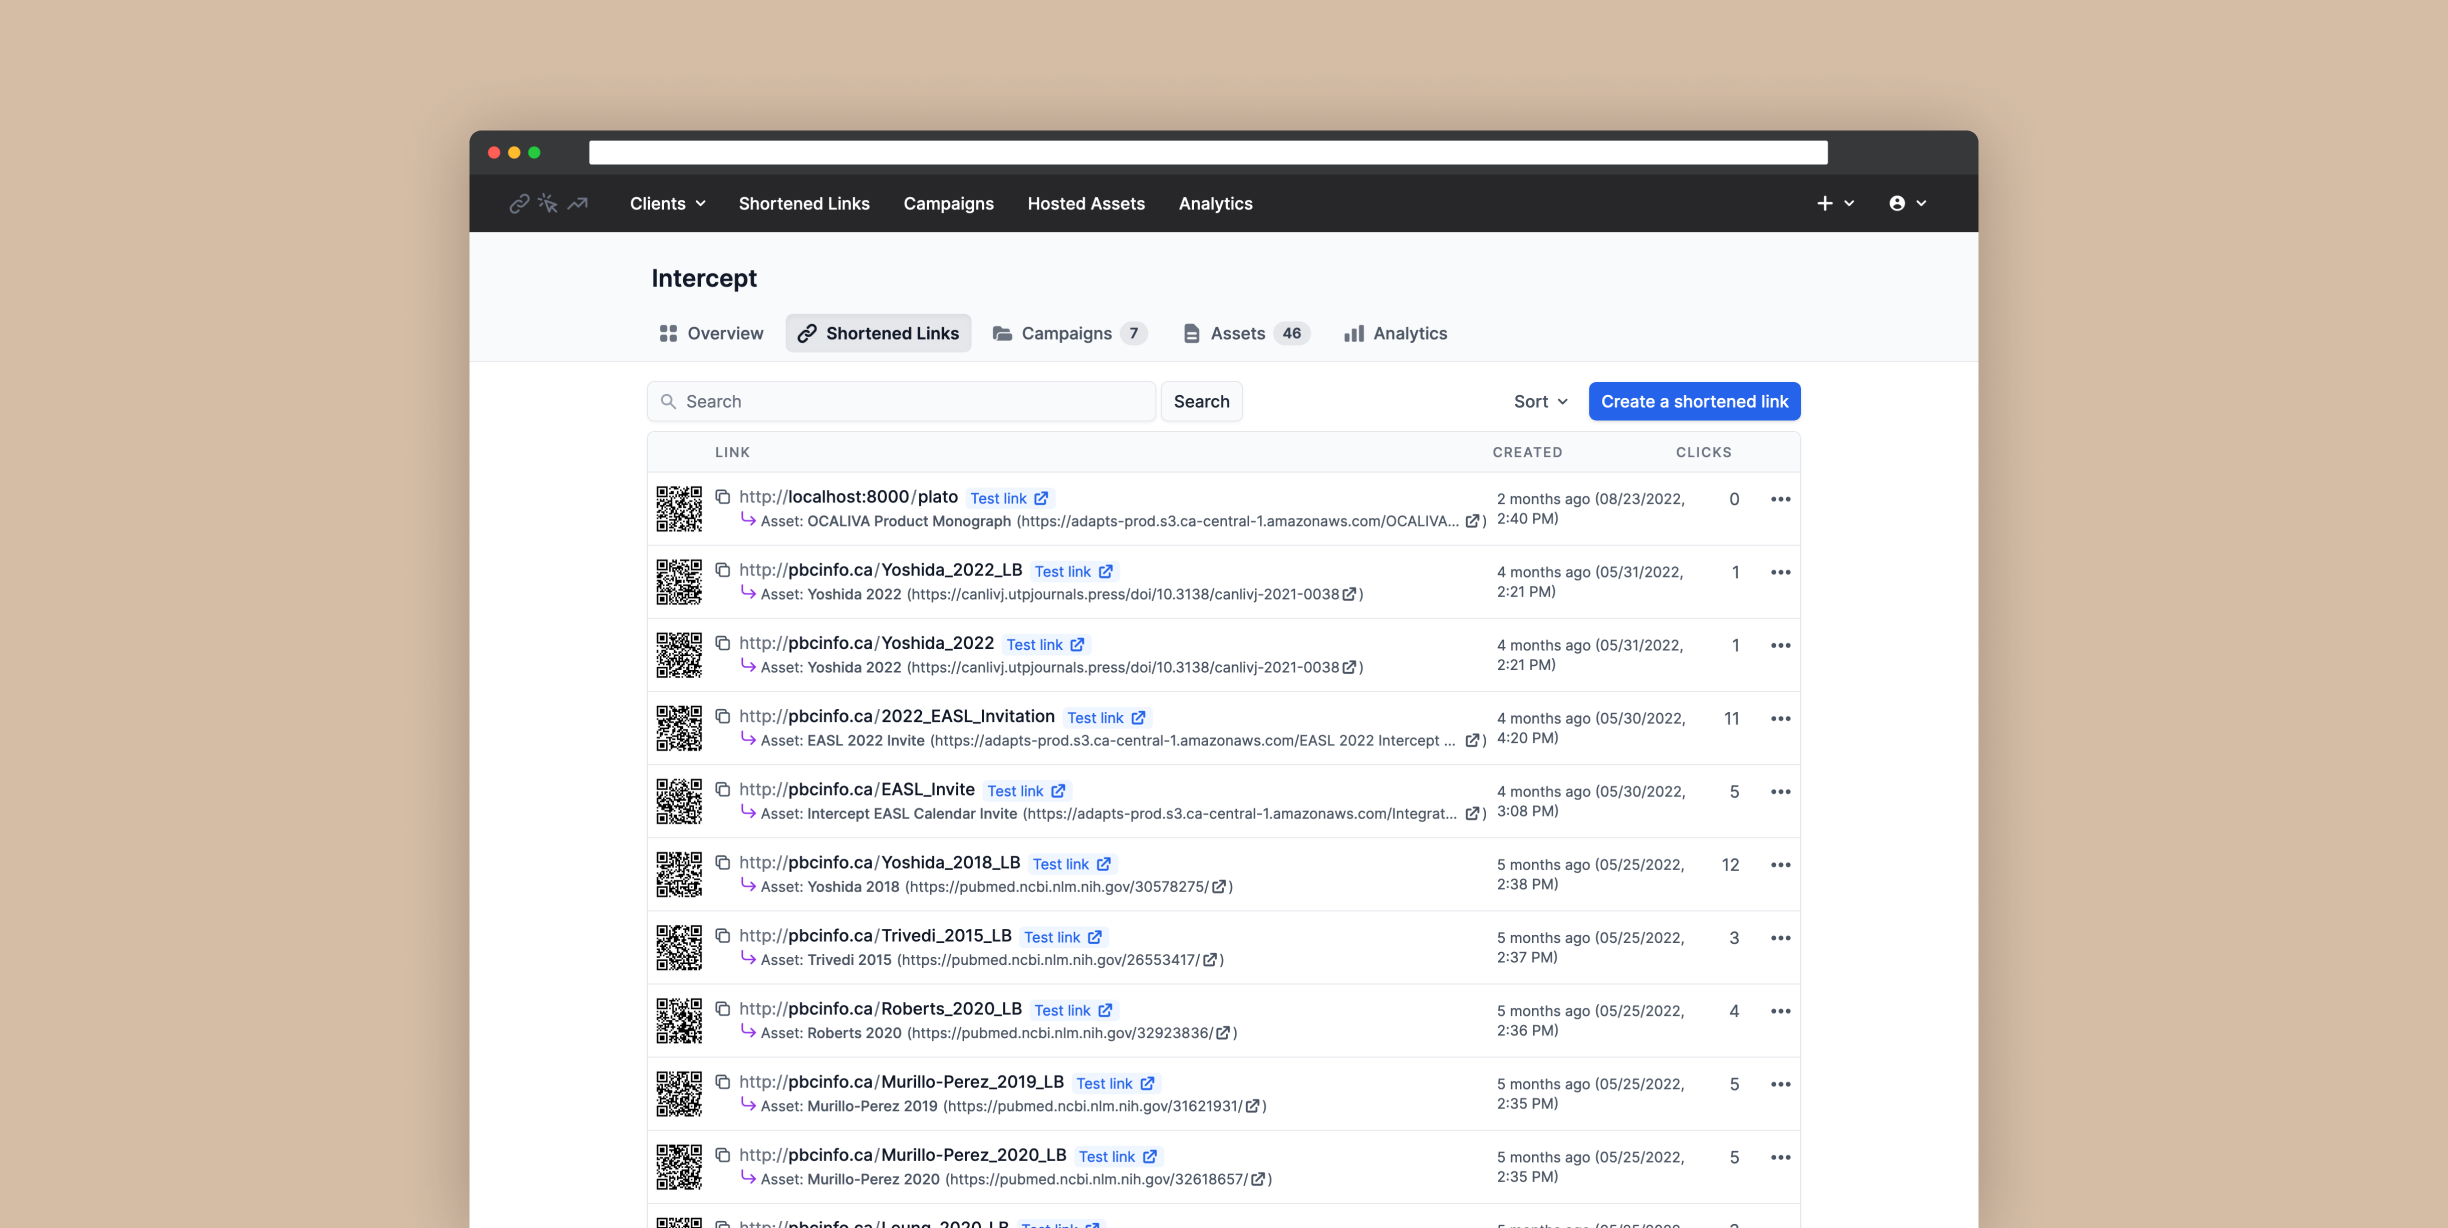Click Asset: Murillo-Perez 2020 text
The image size is (2448, 1228).
pos(850,1179)
